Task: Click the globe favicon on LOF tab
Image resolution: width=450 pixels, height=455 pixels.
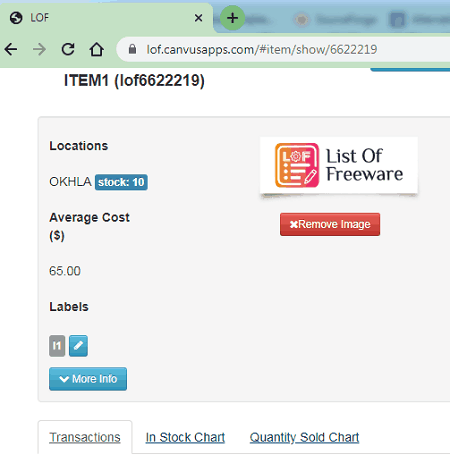Action: tap(16, 18)
